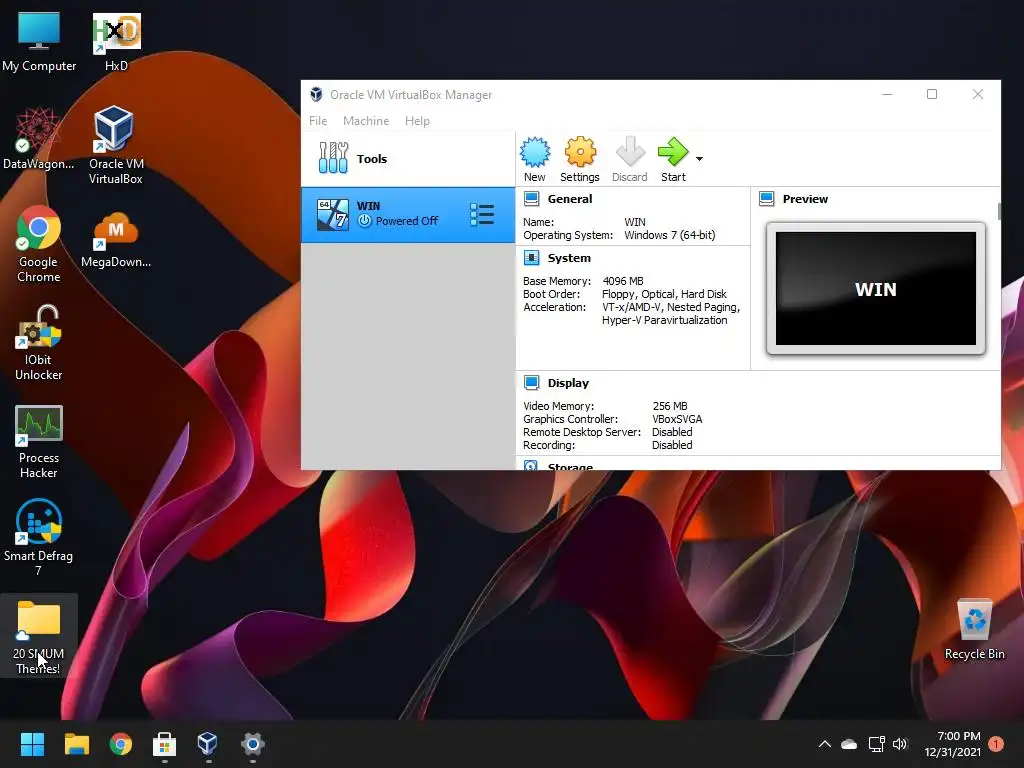Click the VirtualBox taskbar icon
The height and width of the screenshot is (768, 1024).
coord(208,744)
